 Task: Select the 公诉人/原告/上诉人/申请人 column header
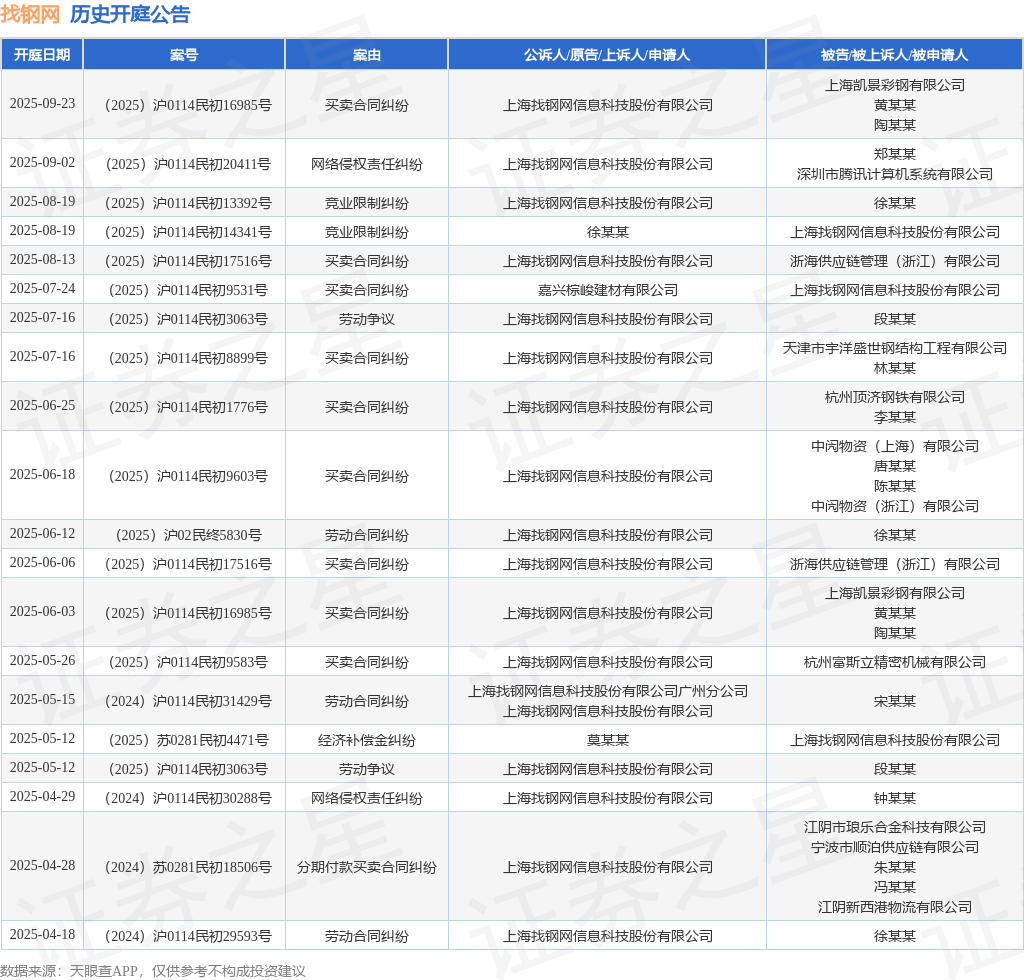(607, 55)
